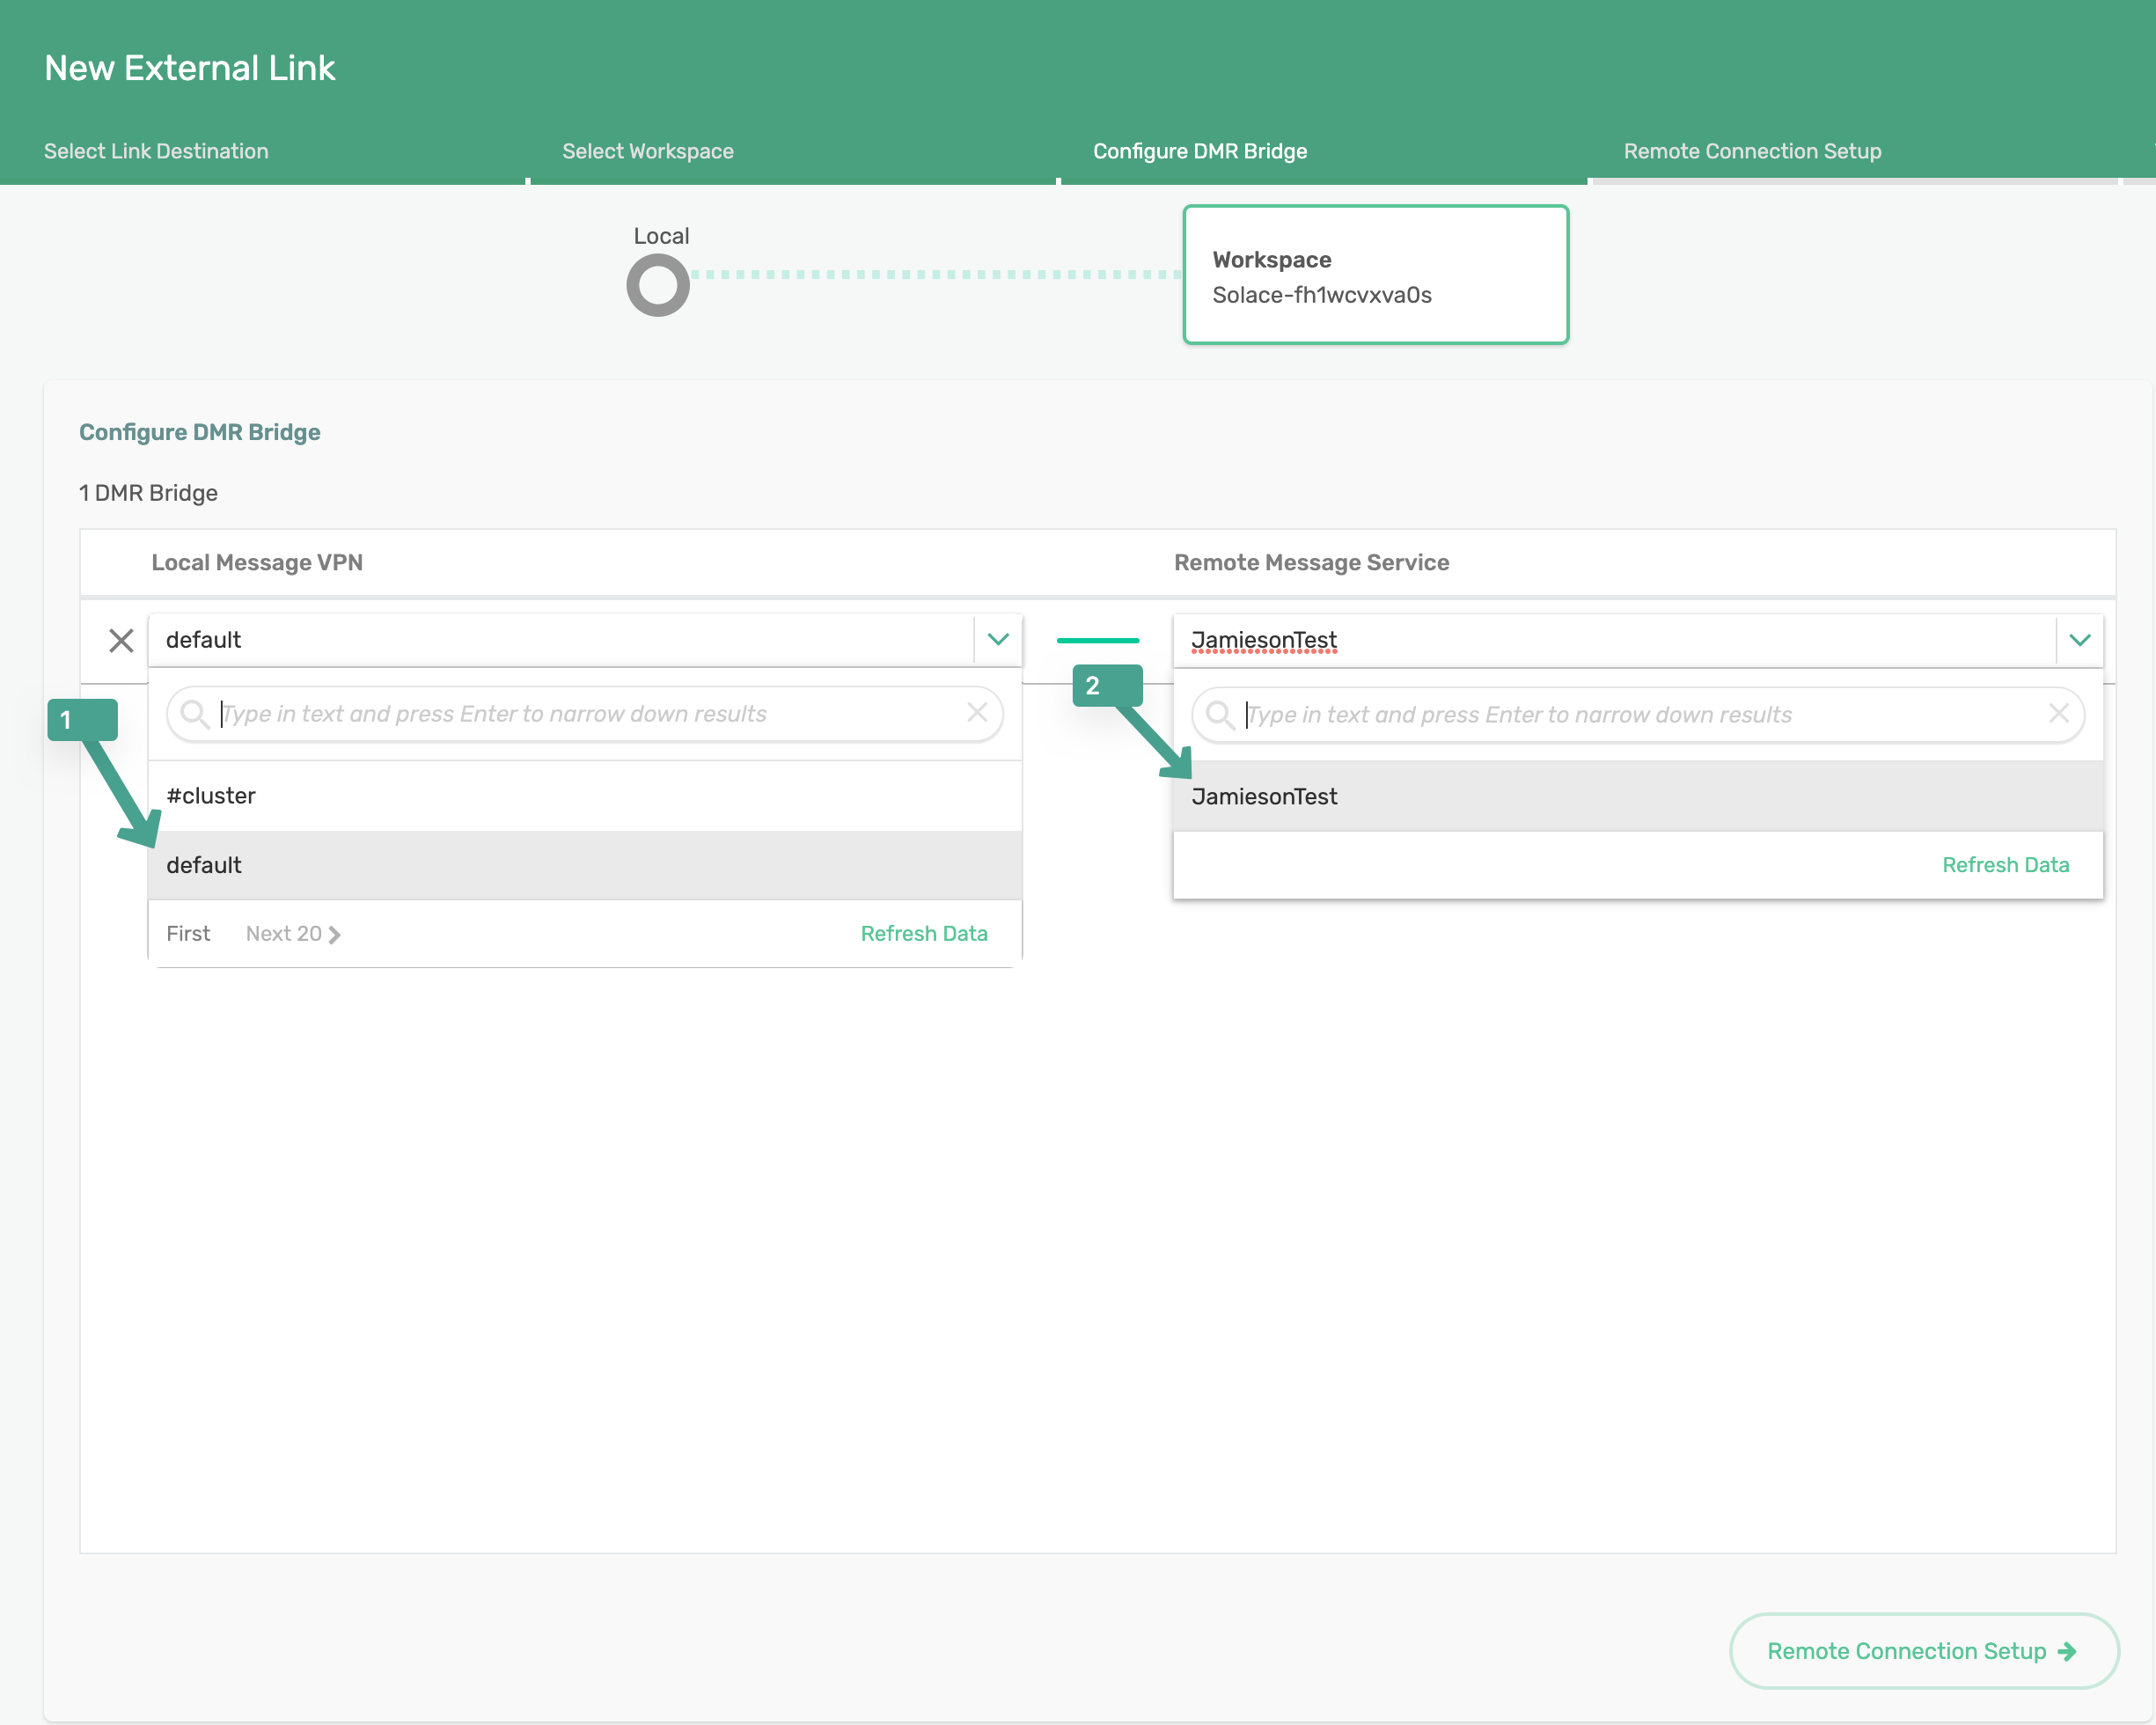This screenshot has width=2156, height=1725.
Task: Open the Select Workspace step tab
Action: click(x=647, y=151)
